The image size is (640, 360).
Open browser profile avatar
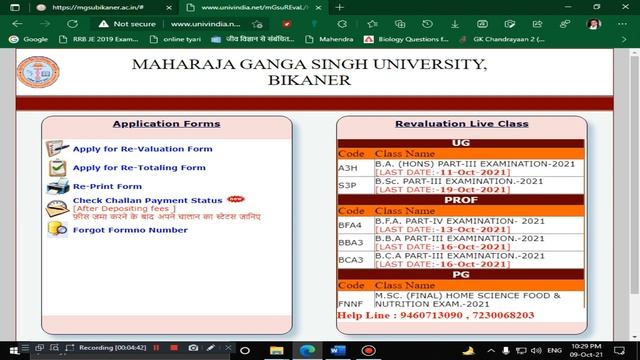593,24
